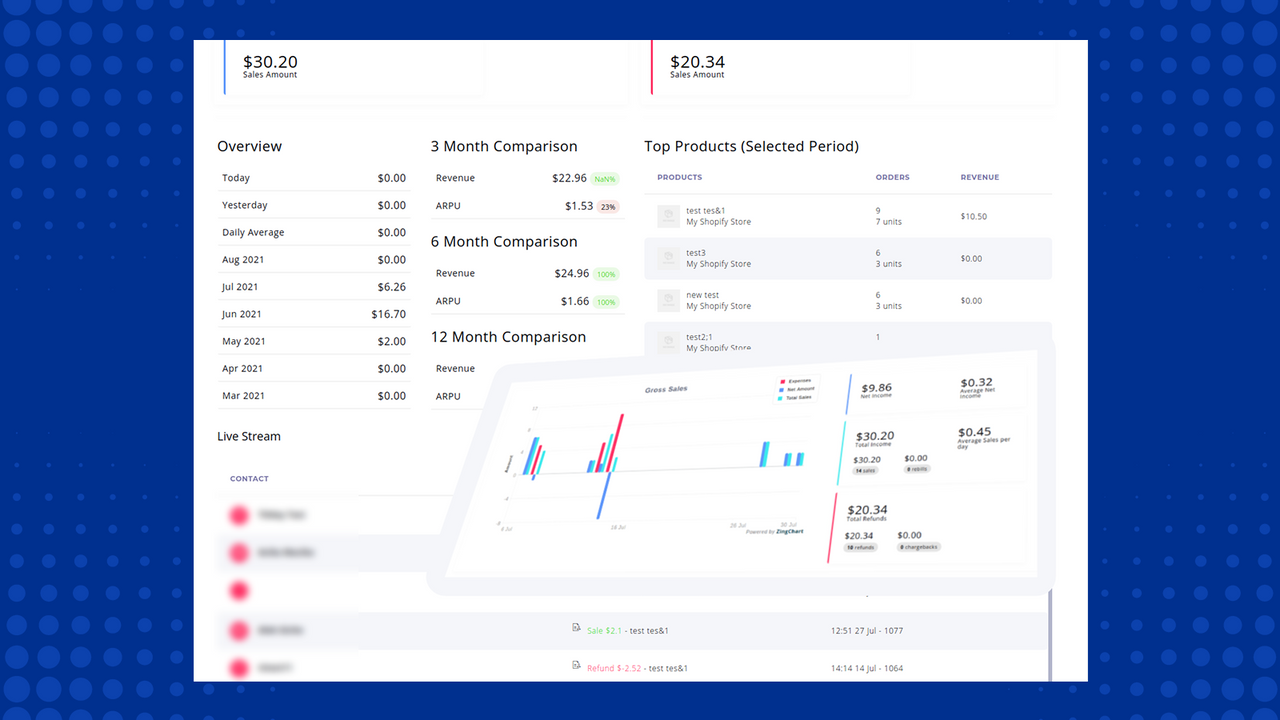Open the first contact avatar in Live Stream
Image resolution: width=1280 pixels, height=720 pixels.
239,514
